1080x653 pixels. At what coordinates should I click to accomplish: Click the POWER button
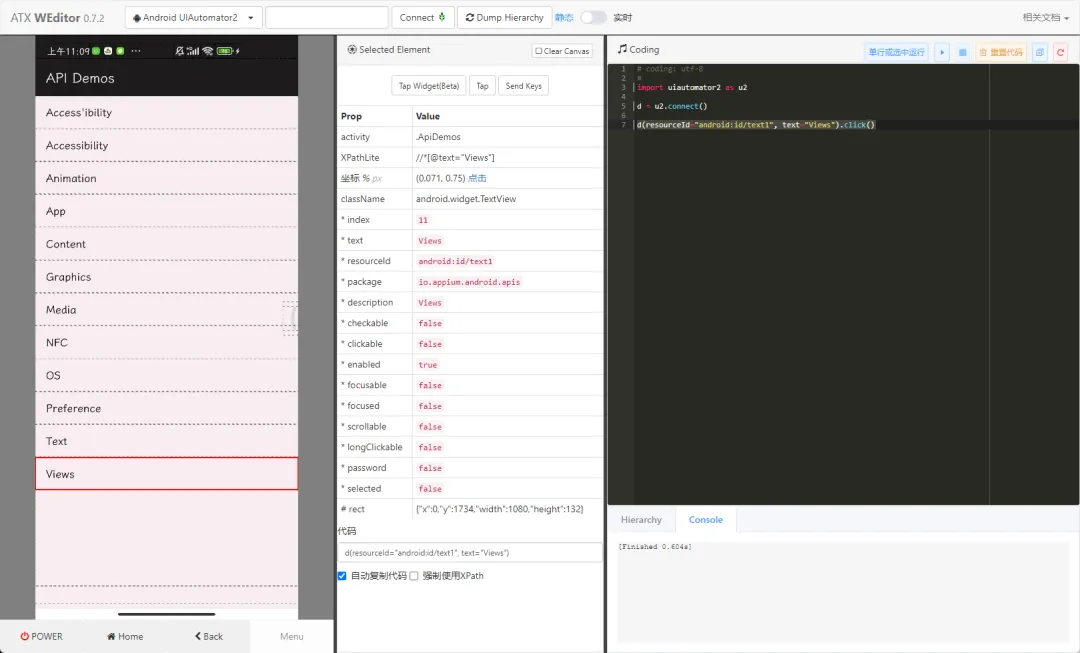[x=41, y=636]
